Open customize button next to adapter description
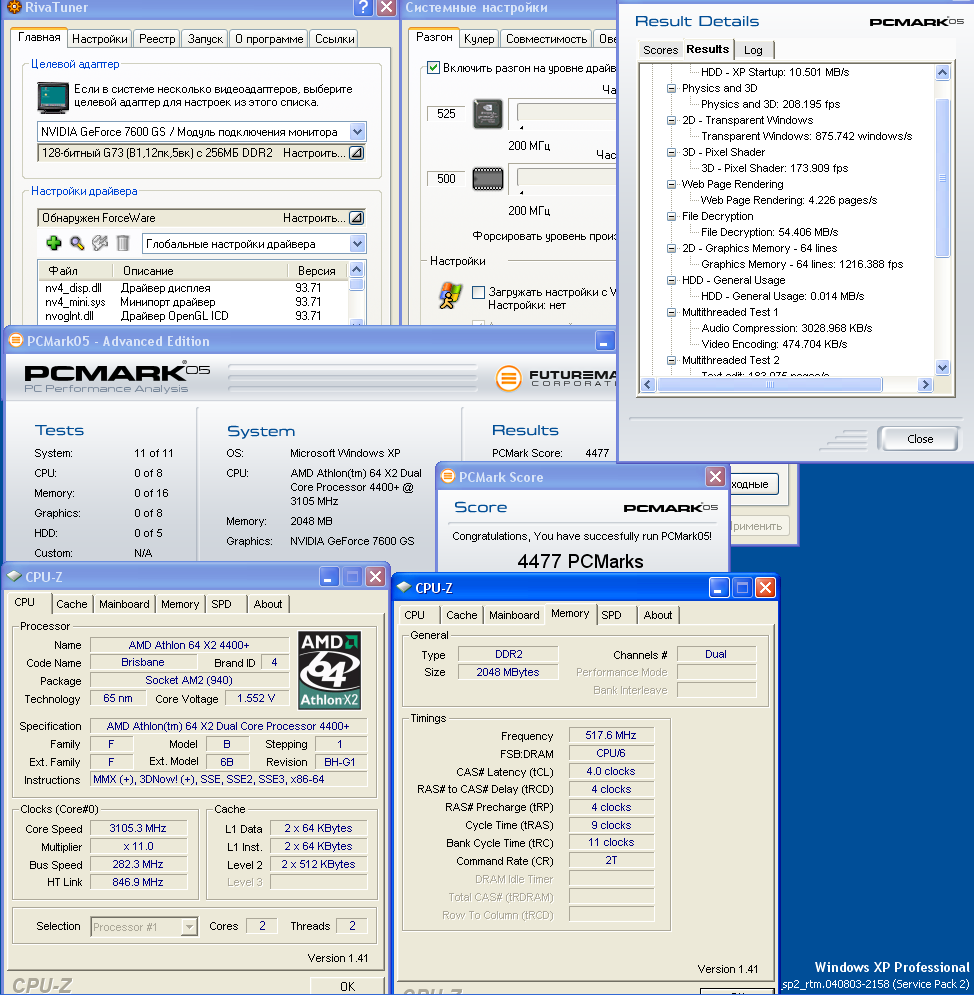Image resolution: width=974 pixels, height=995 pixels. [357, 153]
